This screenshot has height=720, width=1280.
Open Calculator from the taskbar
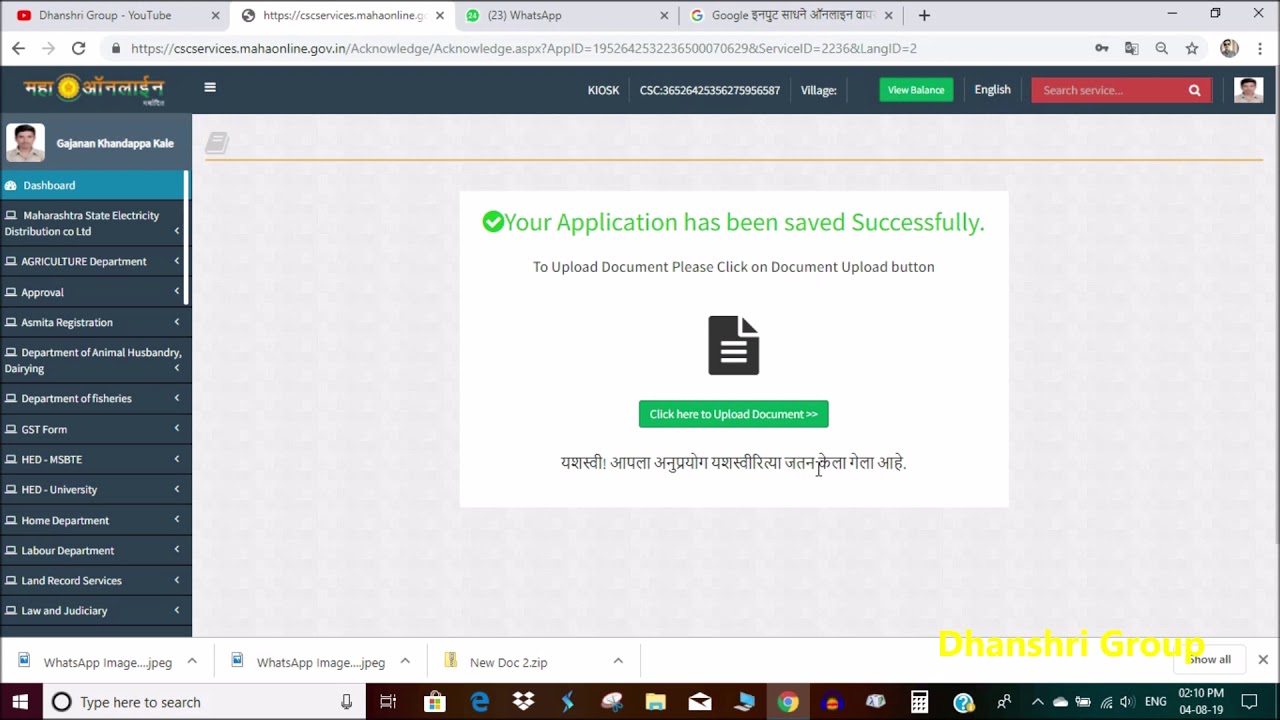[x=920, y=702]
